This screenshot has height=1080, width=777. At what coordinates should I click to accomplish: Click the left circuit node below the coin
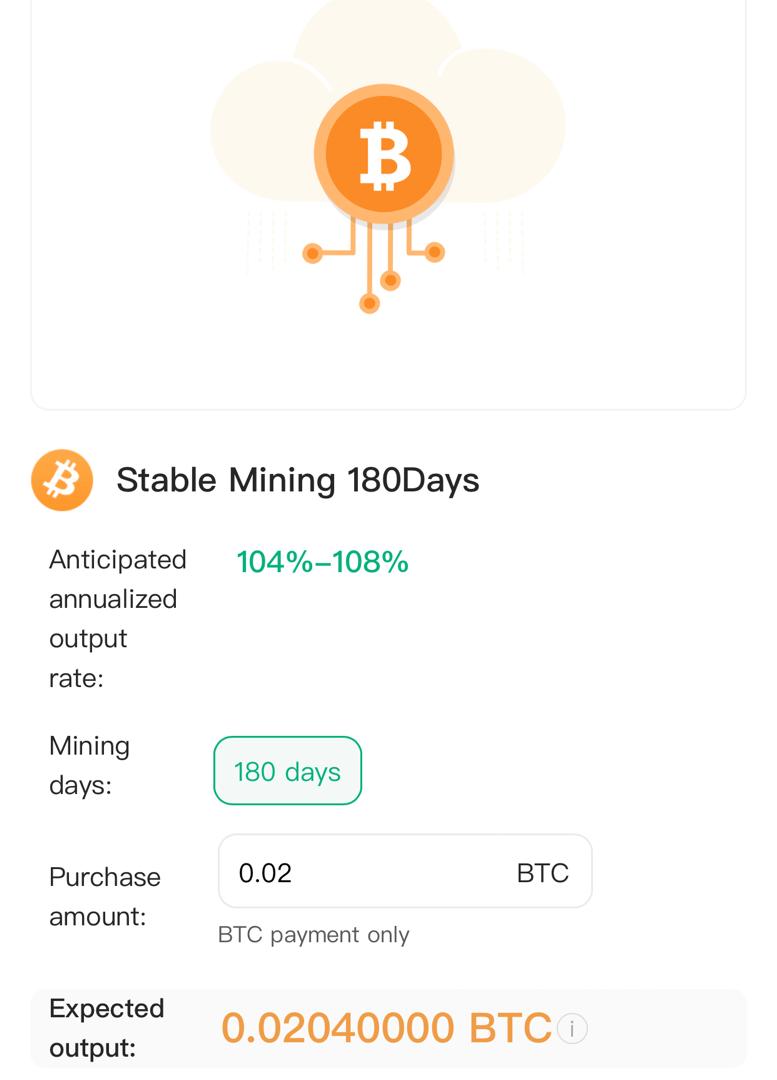point(312,254)
